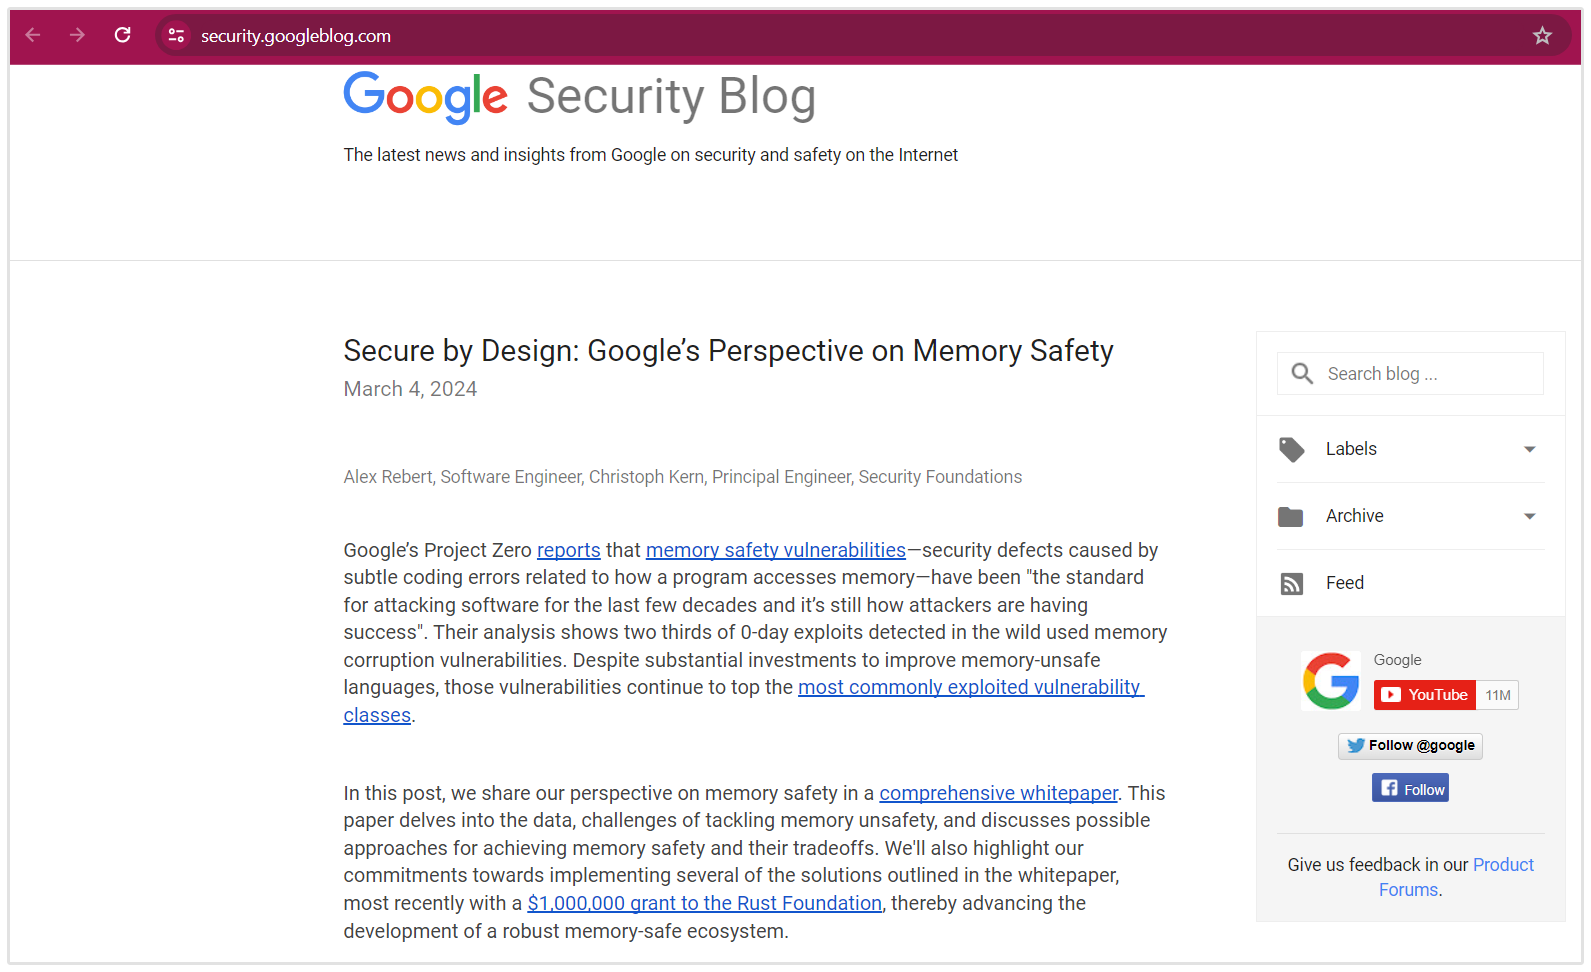This screenshot has height=972, width=1591.
Task: Open the comprehensive whitepaper link
Action: pyautogui.click(x=998, y=793)
